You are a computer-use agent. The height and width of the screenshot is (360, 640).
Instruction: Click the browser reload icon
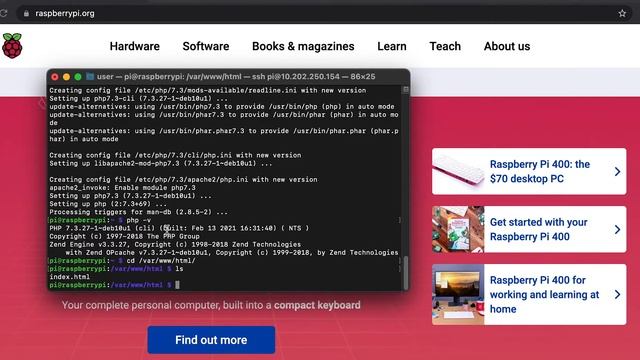click(3, 13)
